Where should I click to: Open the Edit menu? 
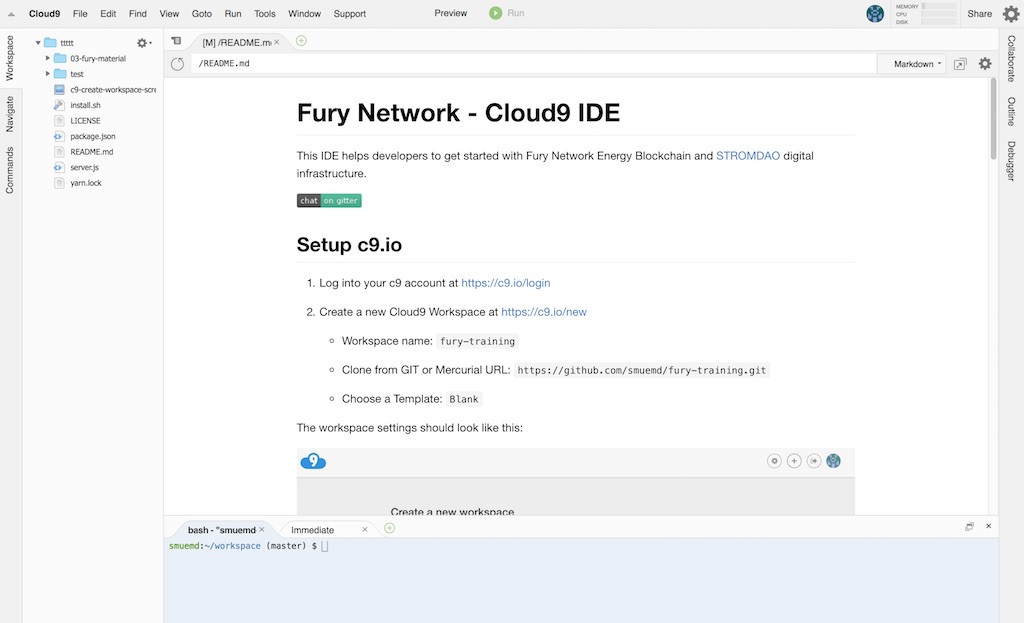[108, 14]
